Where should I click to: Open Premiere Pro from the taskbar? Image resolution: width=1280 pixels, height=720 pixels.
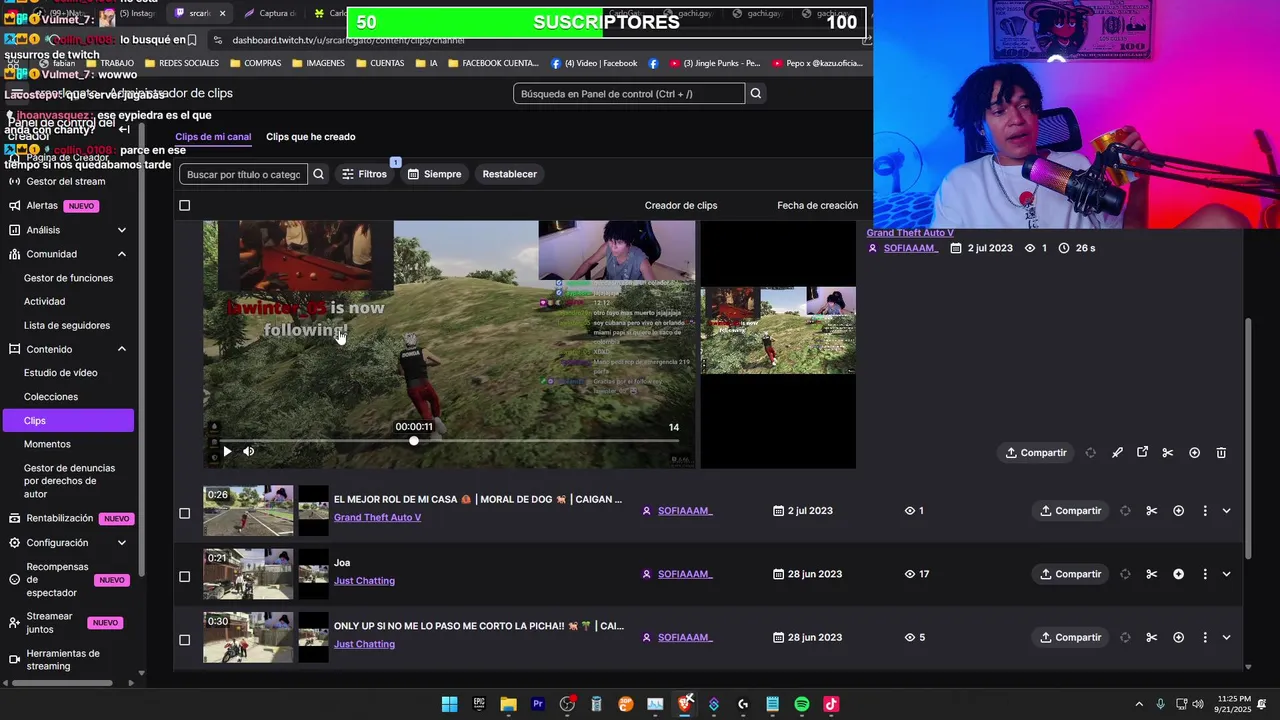pyautogui.click(x=538, y=704)
